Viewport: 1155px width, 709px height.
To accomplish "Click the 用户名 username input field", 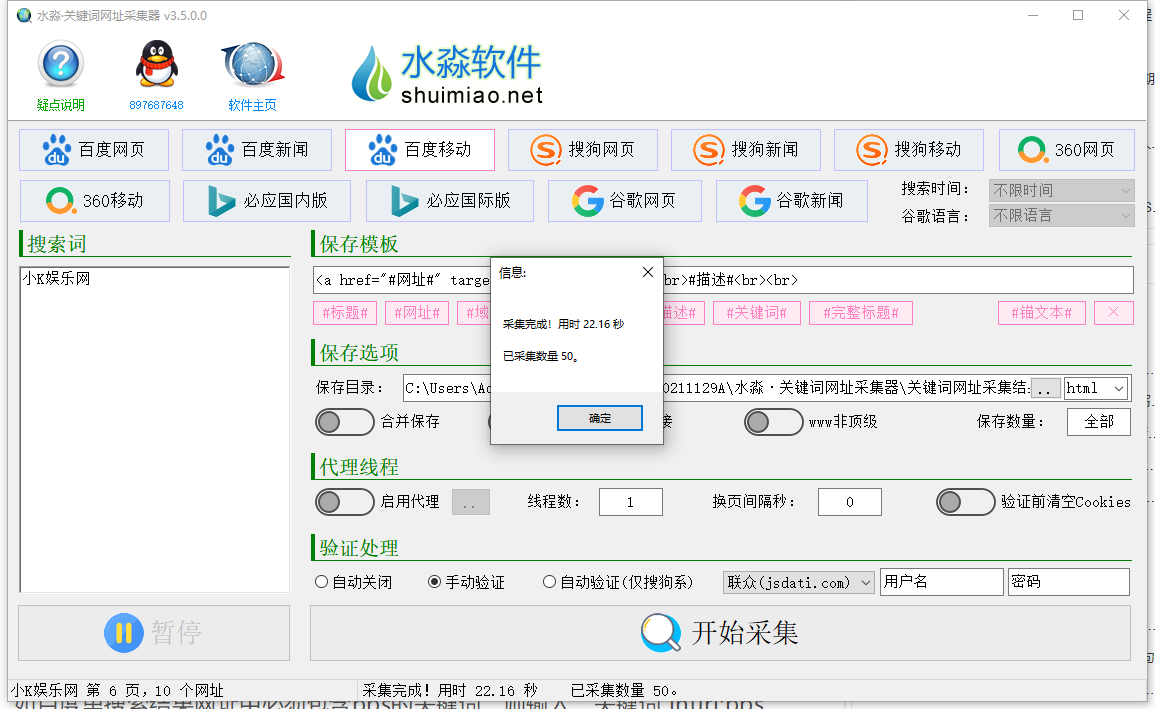I will [941, 582].
